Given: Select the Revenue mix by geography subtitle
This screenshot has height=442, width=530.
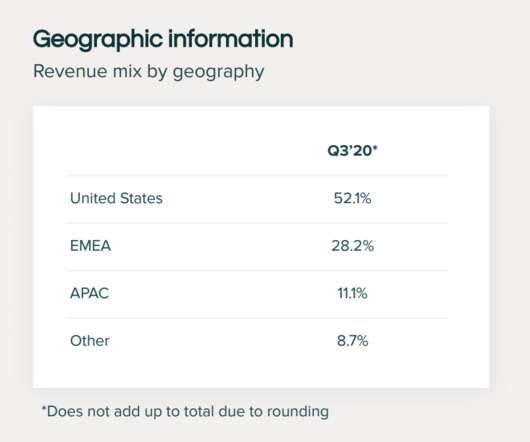Looking at the screenshot, I should click(x=148, y=72).
